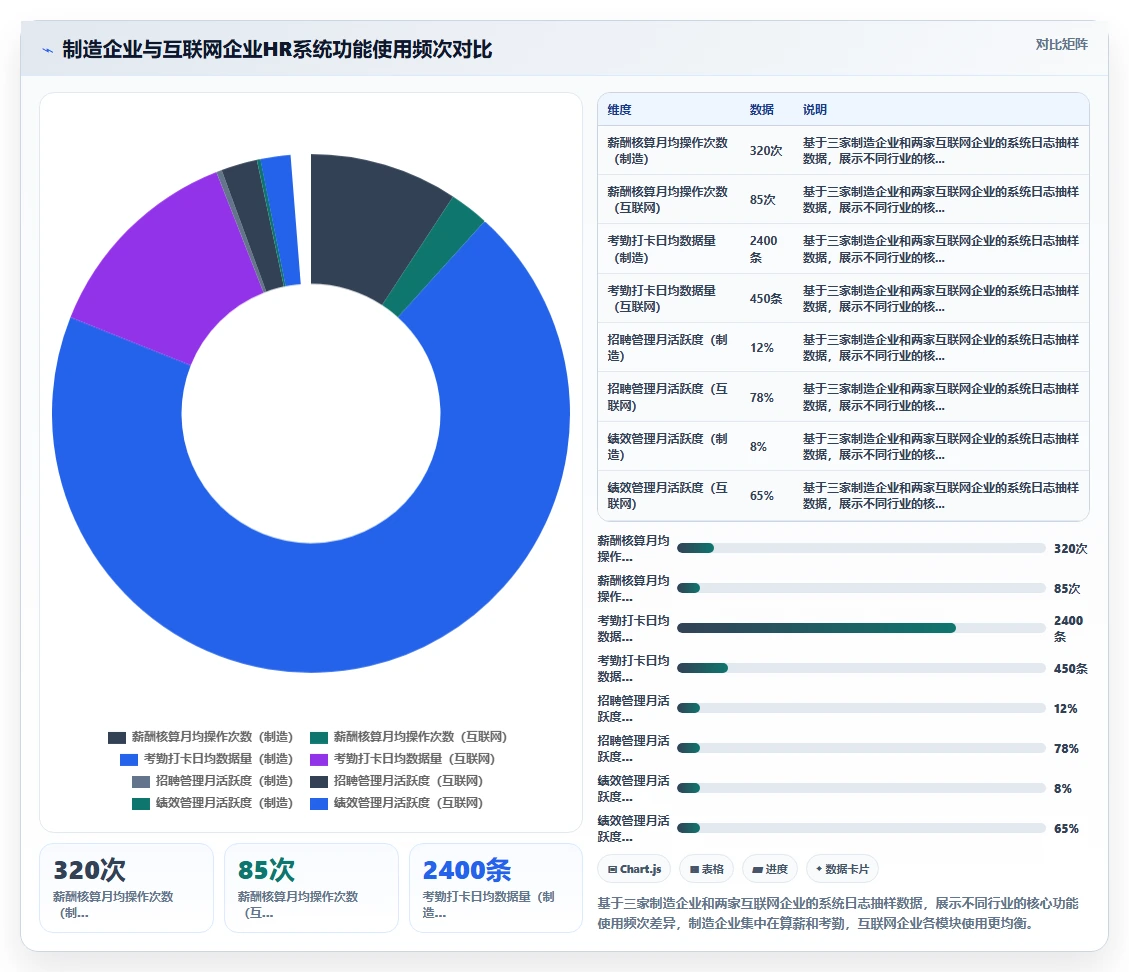The image size is (1129, 972).
Task: Open the 320次 data card
Action: click(127, 888)
